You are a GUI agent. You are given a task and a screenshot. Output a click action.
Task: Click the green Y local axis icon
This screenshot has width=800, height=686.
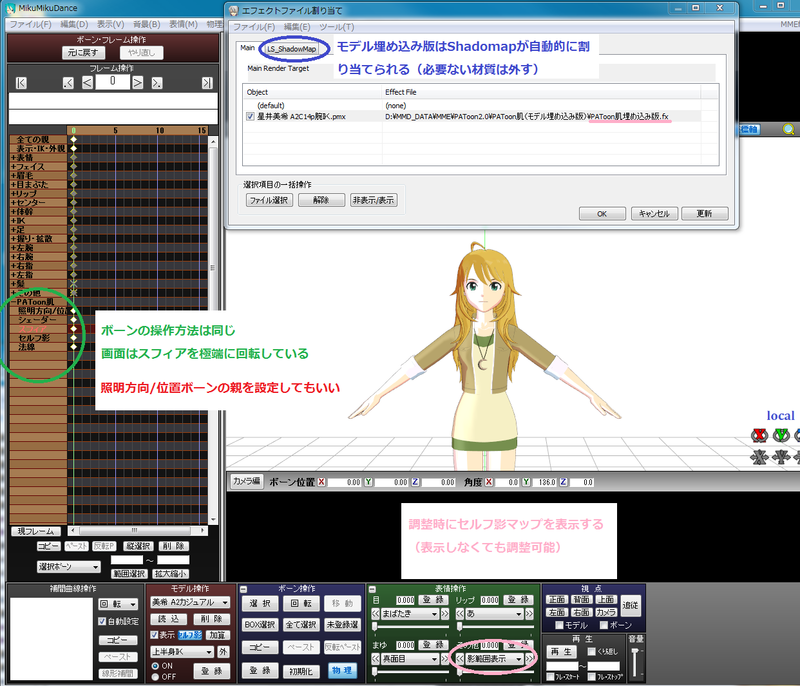point(781,435)
